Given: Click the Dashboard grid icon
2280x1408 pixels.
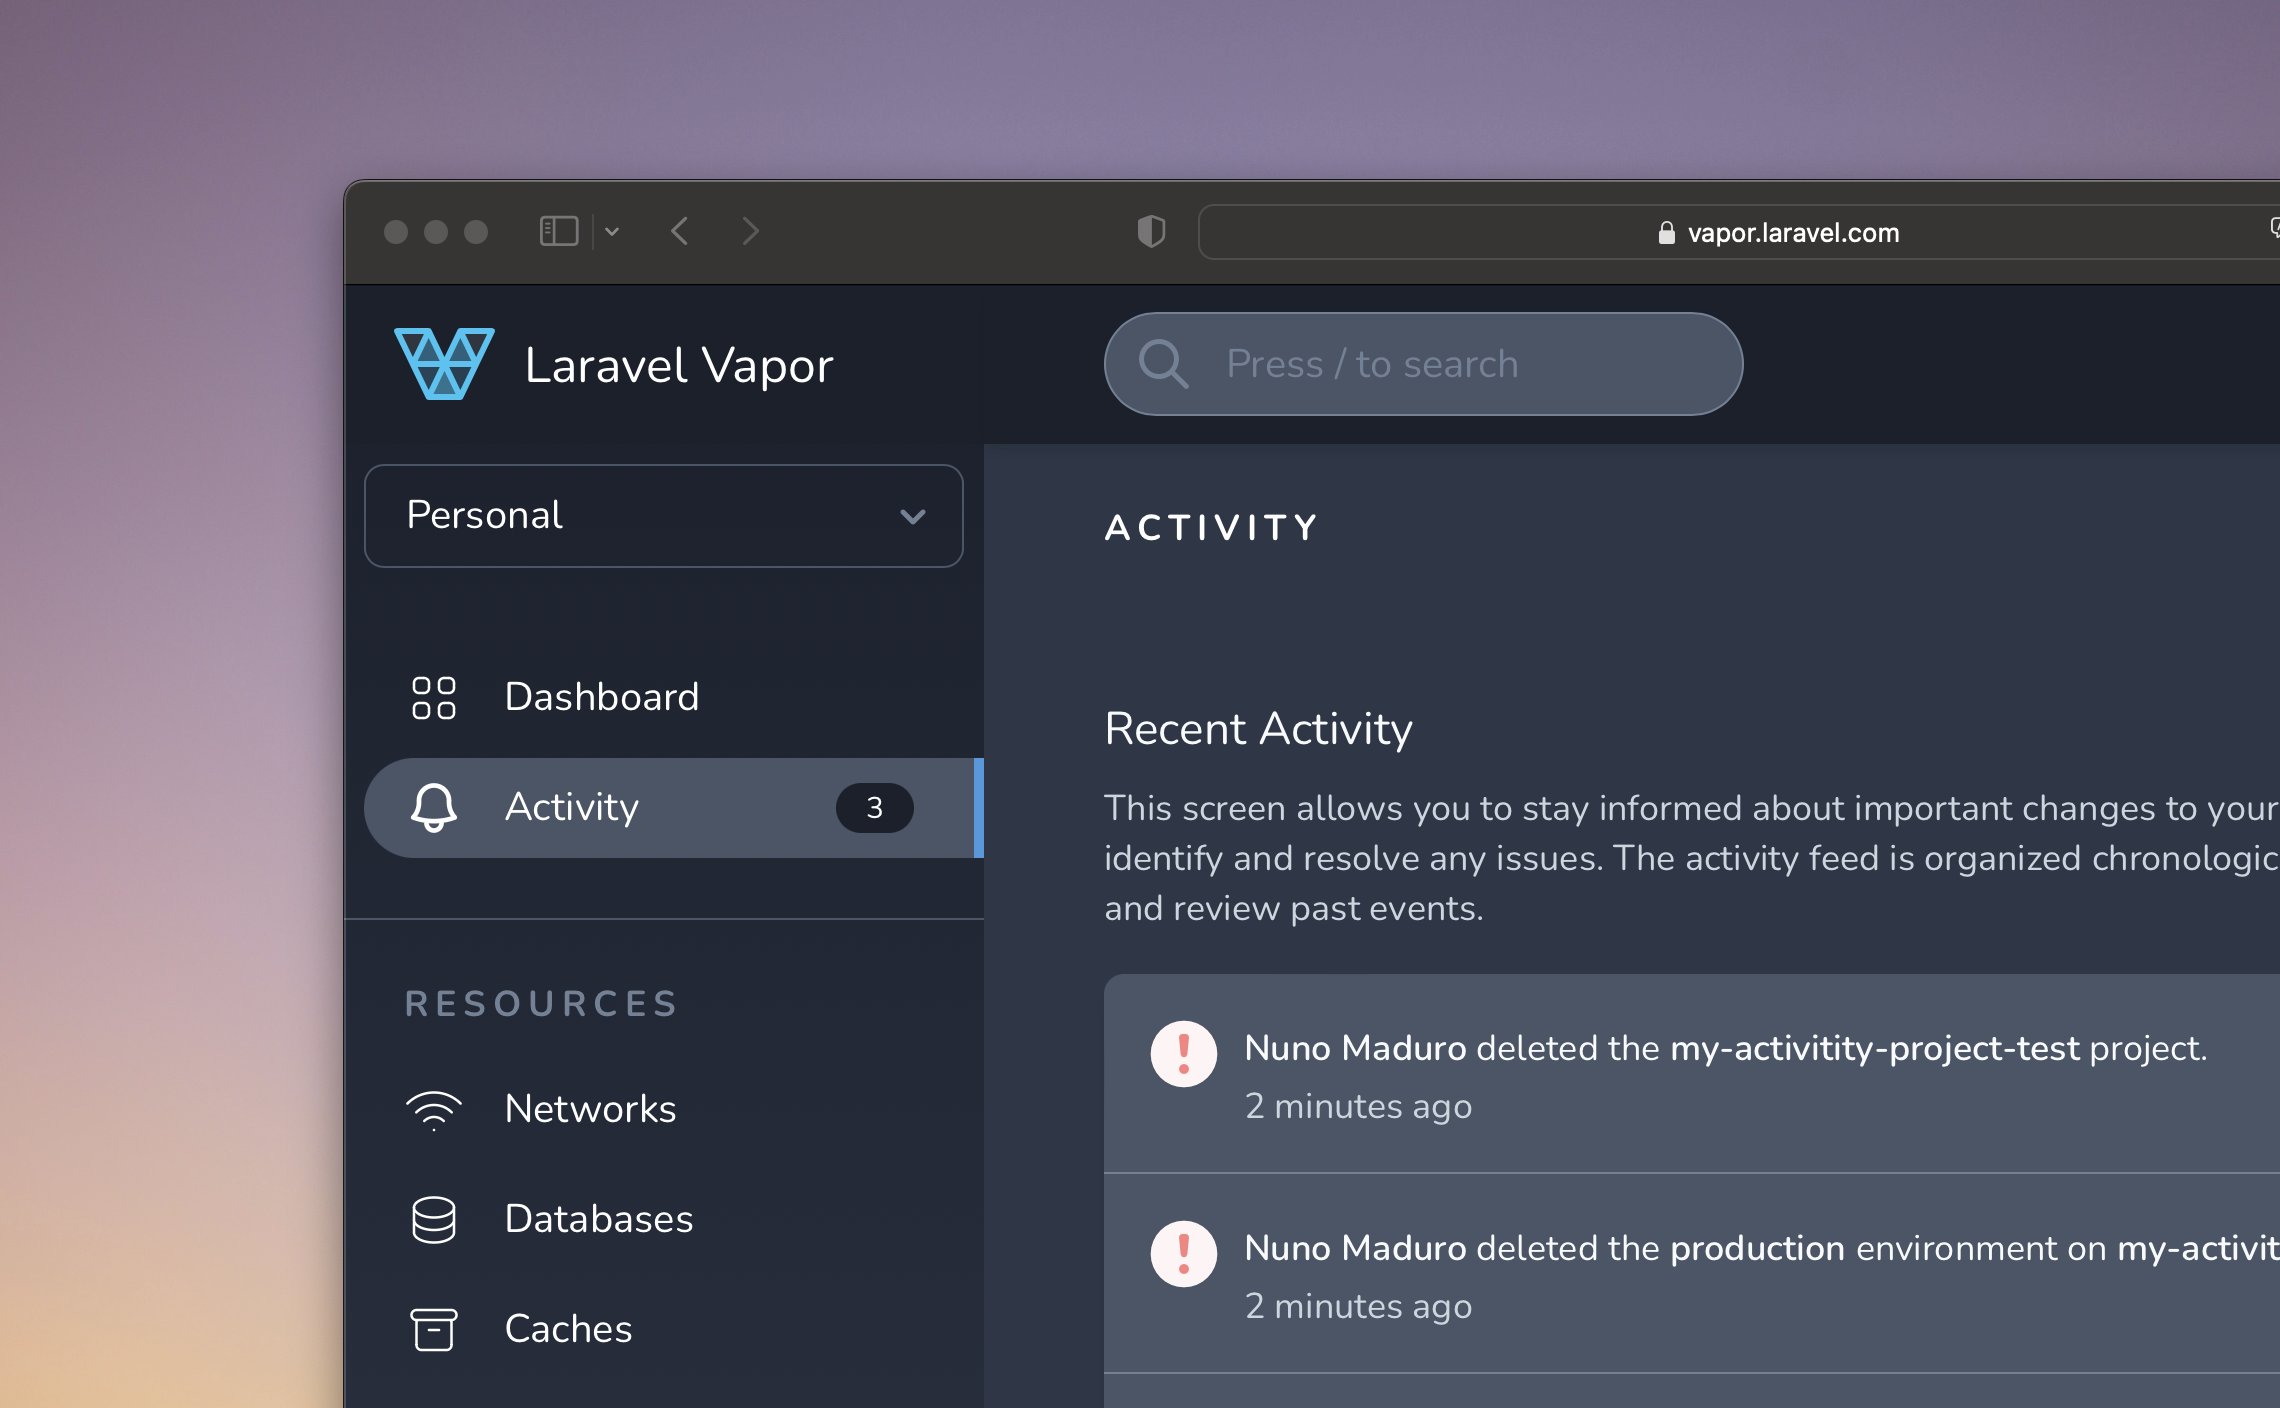Looking at the screenshot, I should (433, 697).
